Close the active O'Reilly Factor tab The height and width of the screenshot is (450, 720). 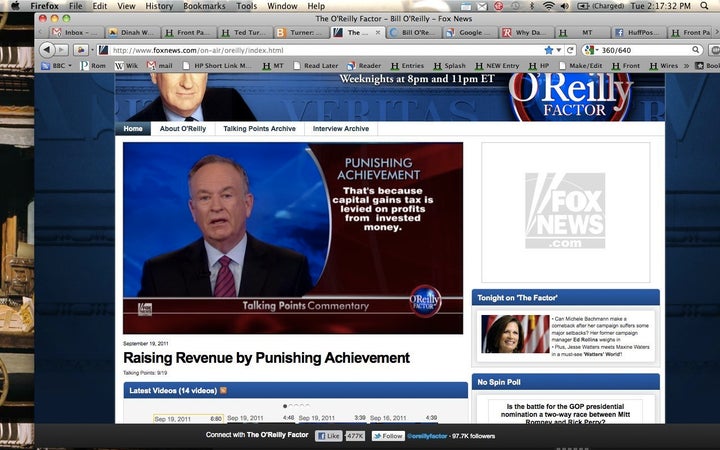378,33
